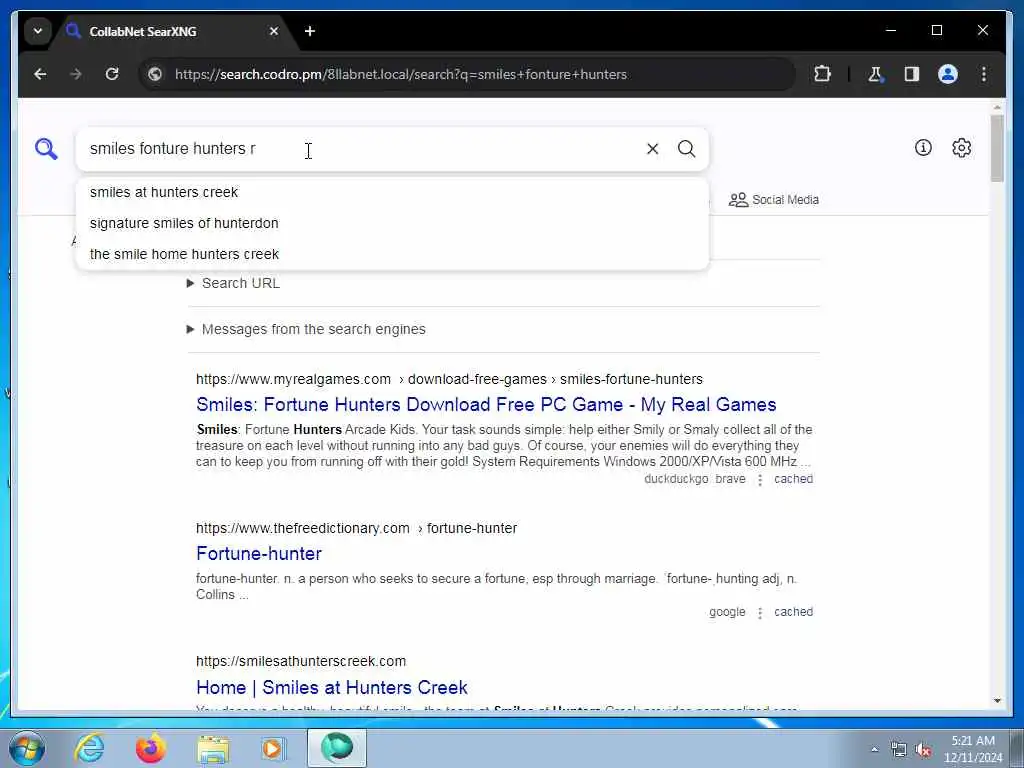
Task: Submit search with the magnifier button
Action: coord(686,149)
